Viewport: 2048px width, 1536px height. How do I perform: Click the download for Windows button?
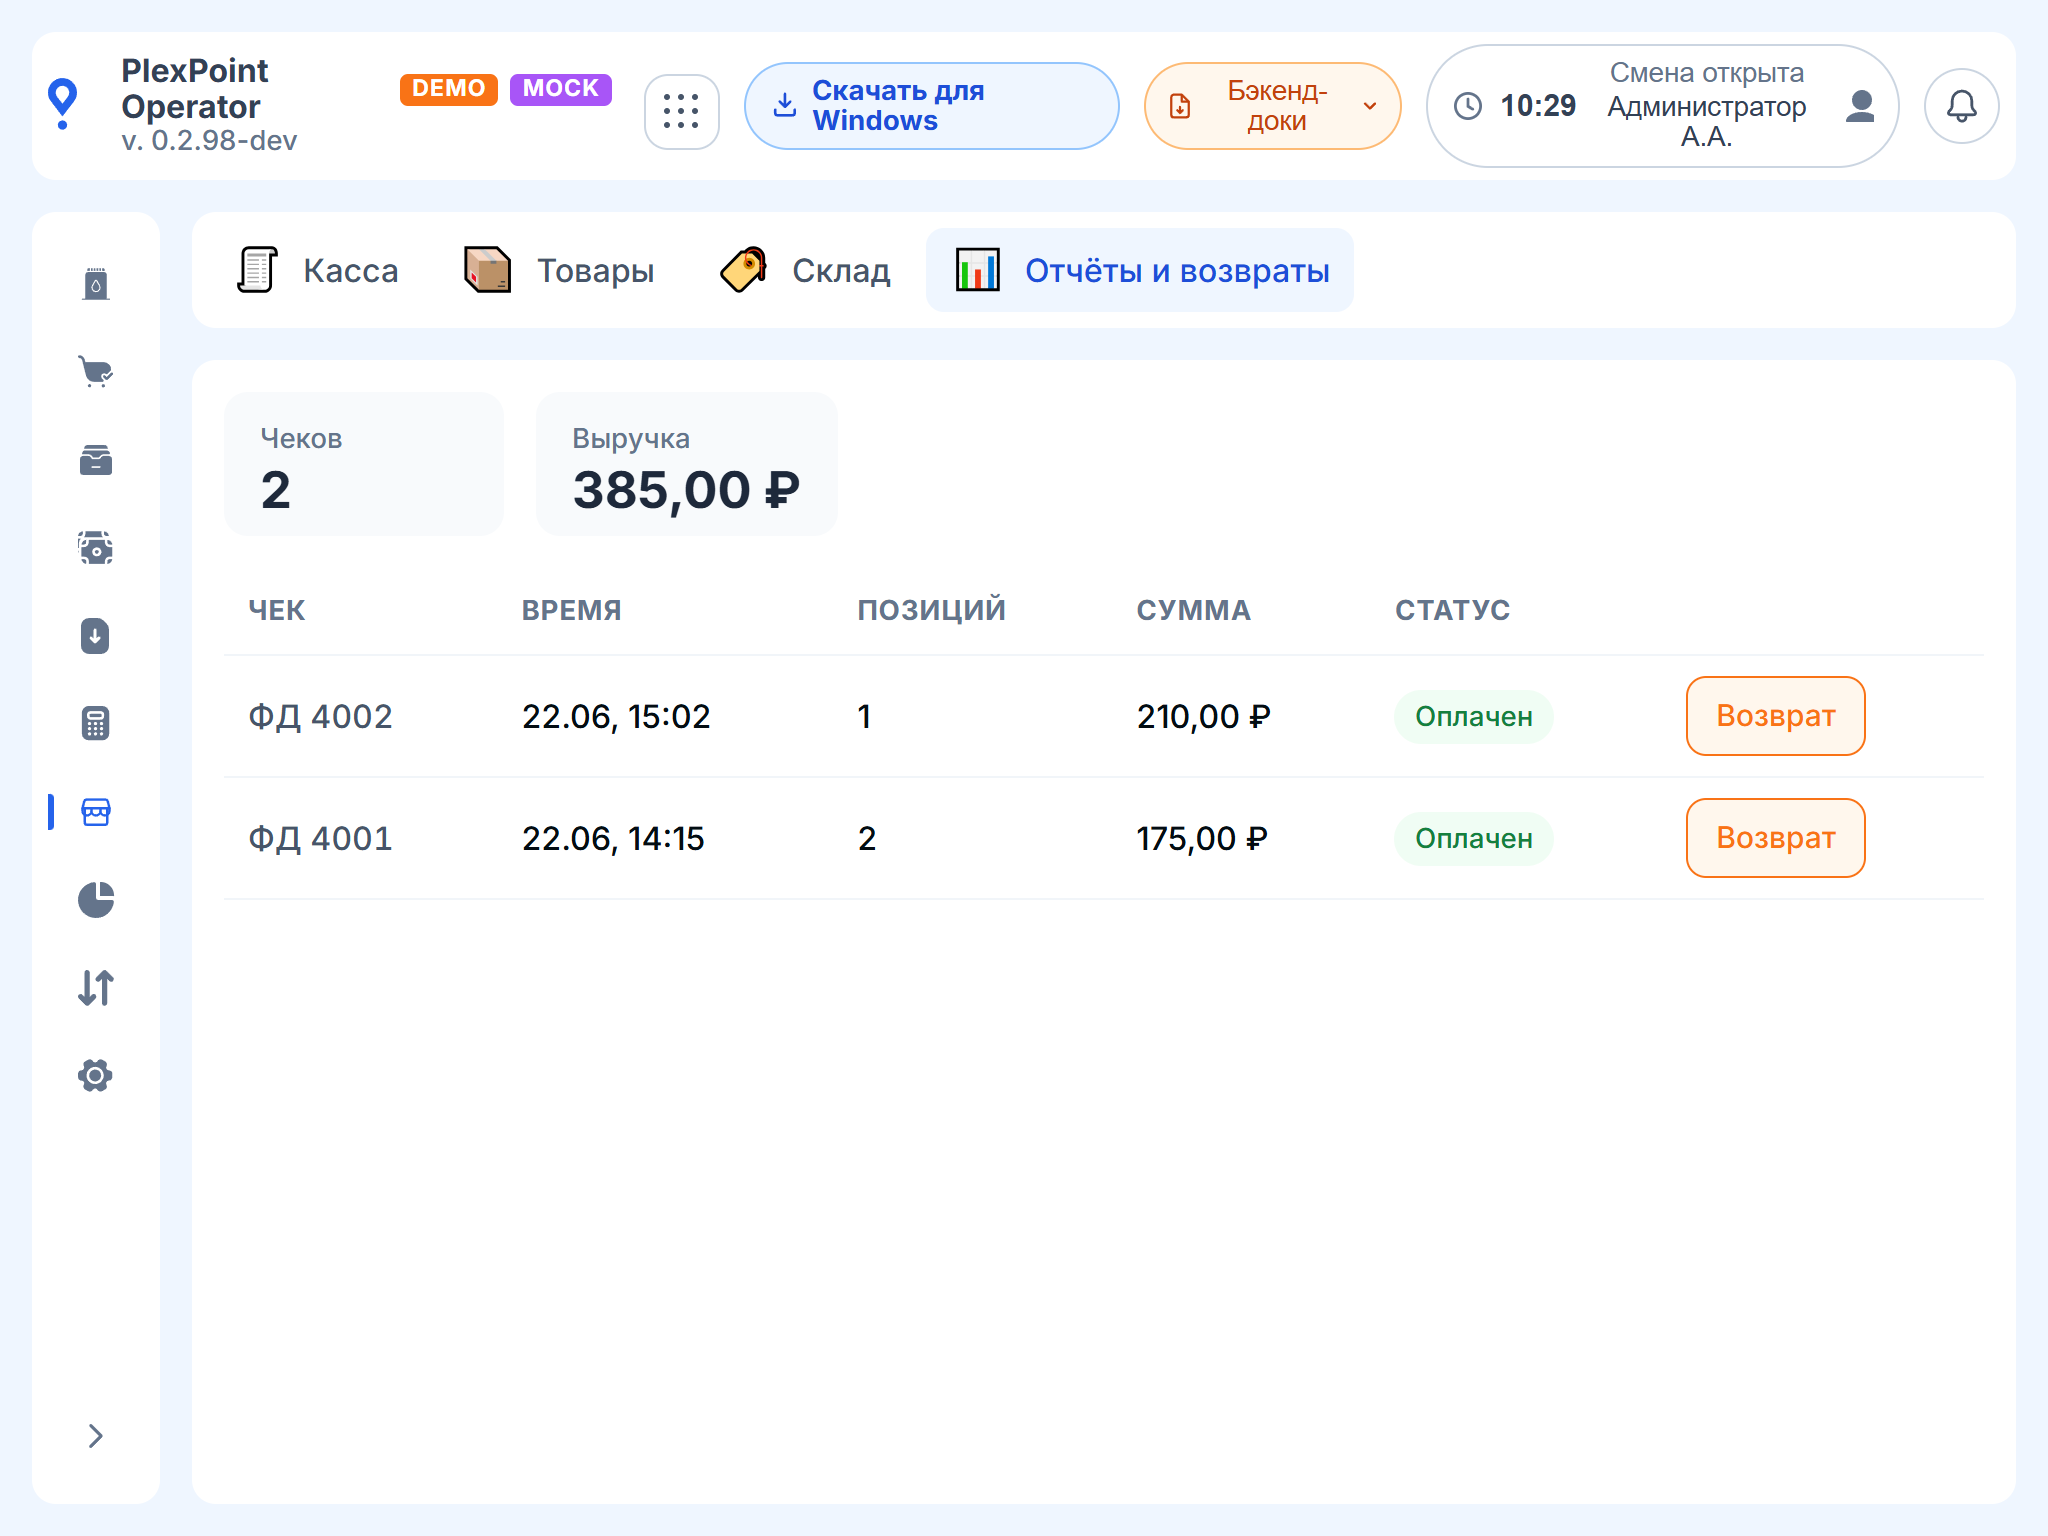(931, 106)
